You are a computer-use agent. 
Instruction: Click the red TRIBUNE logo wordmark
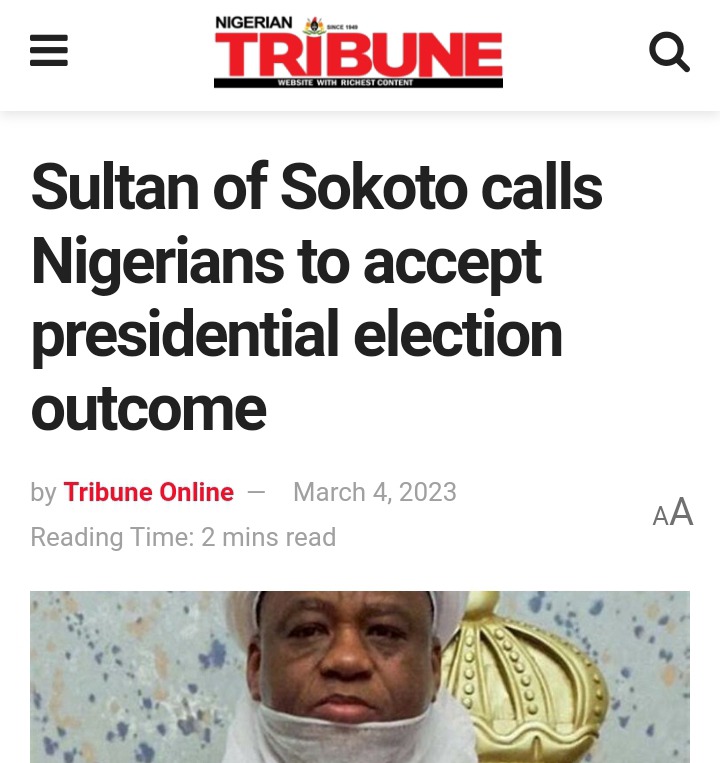click(358, 56)
